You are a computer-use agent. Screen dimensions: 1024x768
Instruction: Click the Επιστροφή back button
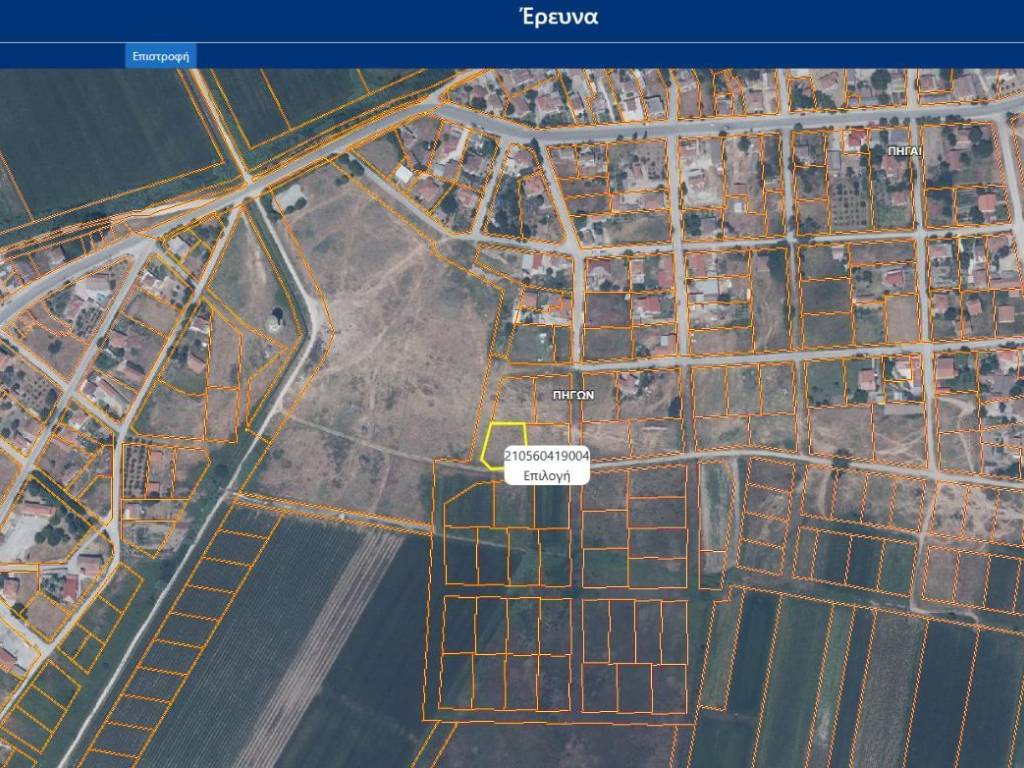click(160, 55)
